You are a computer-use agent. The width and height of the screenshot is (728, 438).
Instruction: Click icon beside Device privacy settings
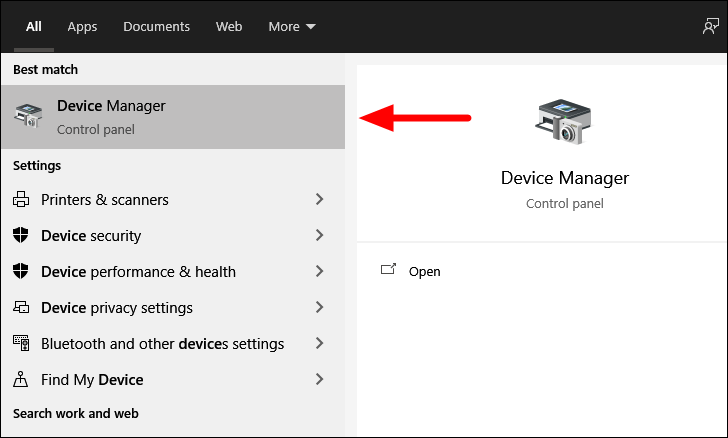[21, 307]
